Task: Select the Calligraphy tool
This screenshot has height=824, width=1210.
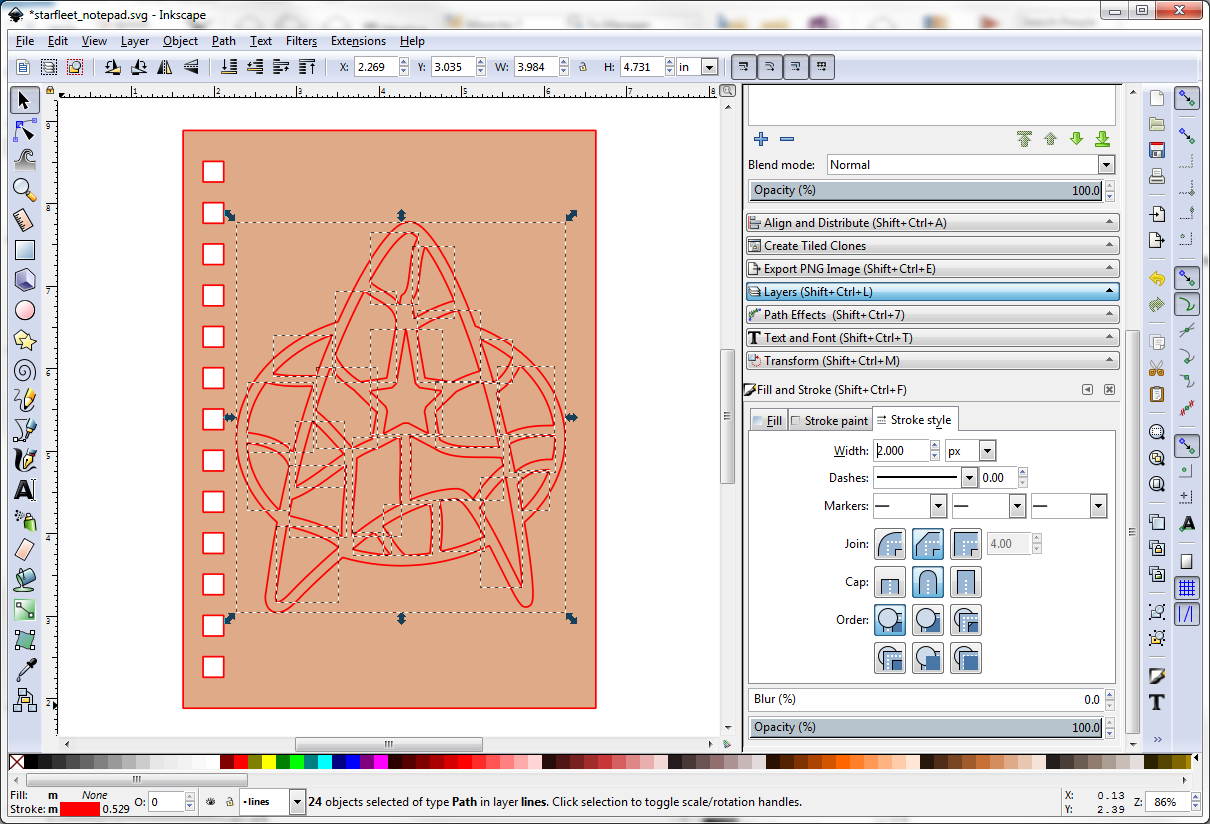Action: click(25, 460)
